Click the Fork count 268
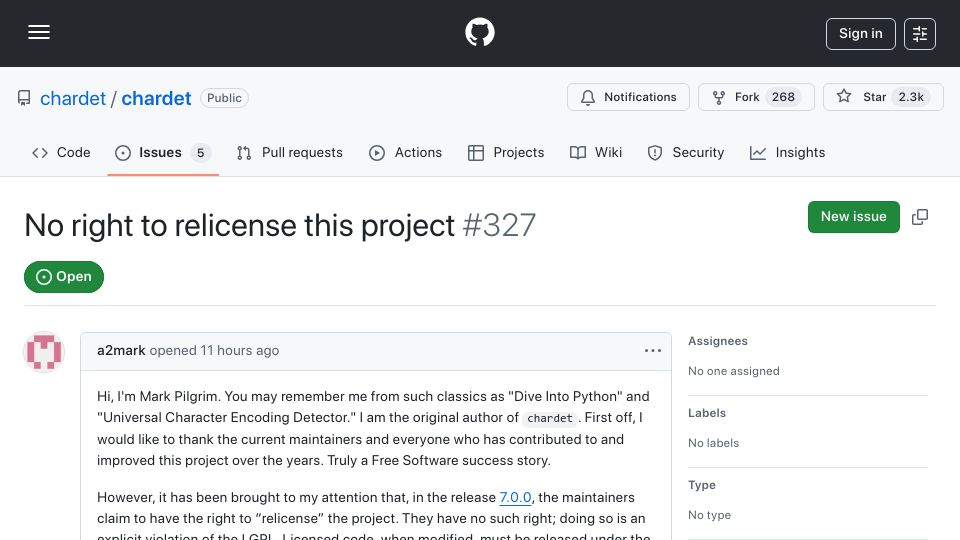This screenshot has height=540, width=960. click(783, 97)
